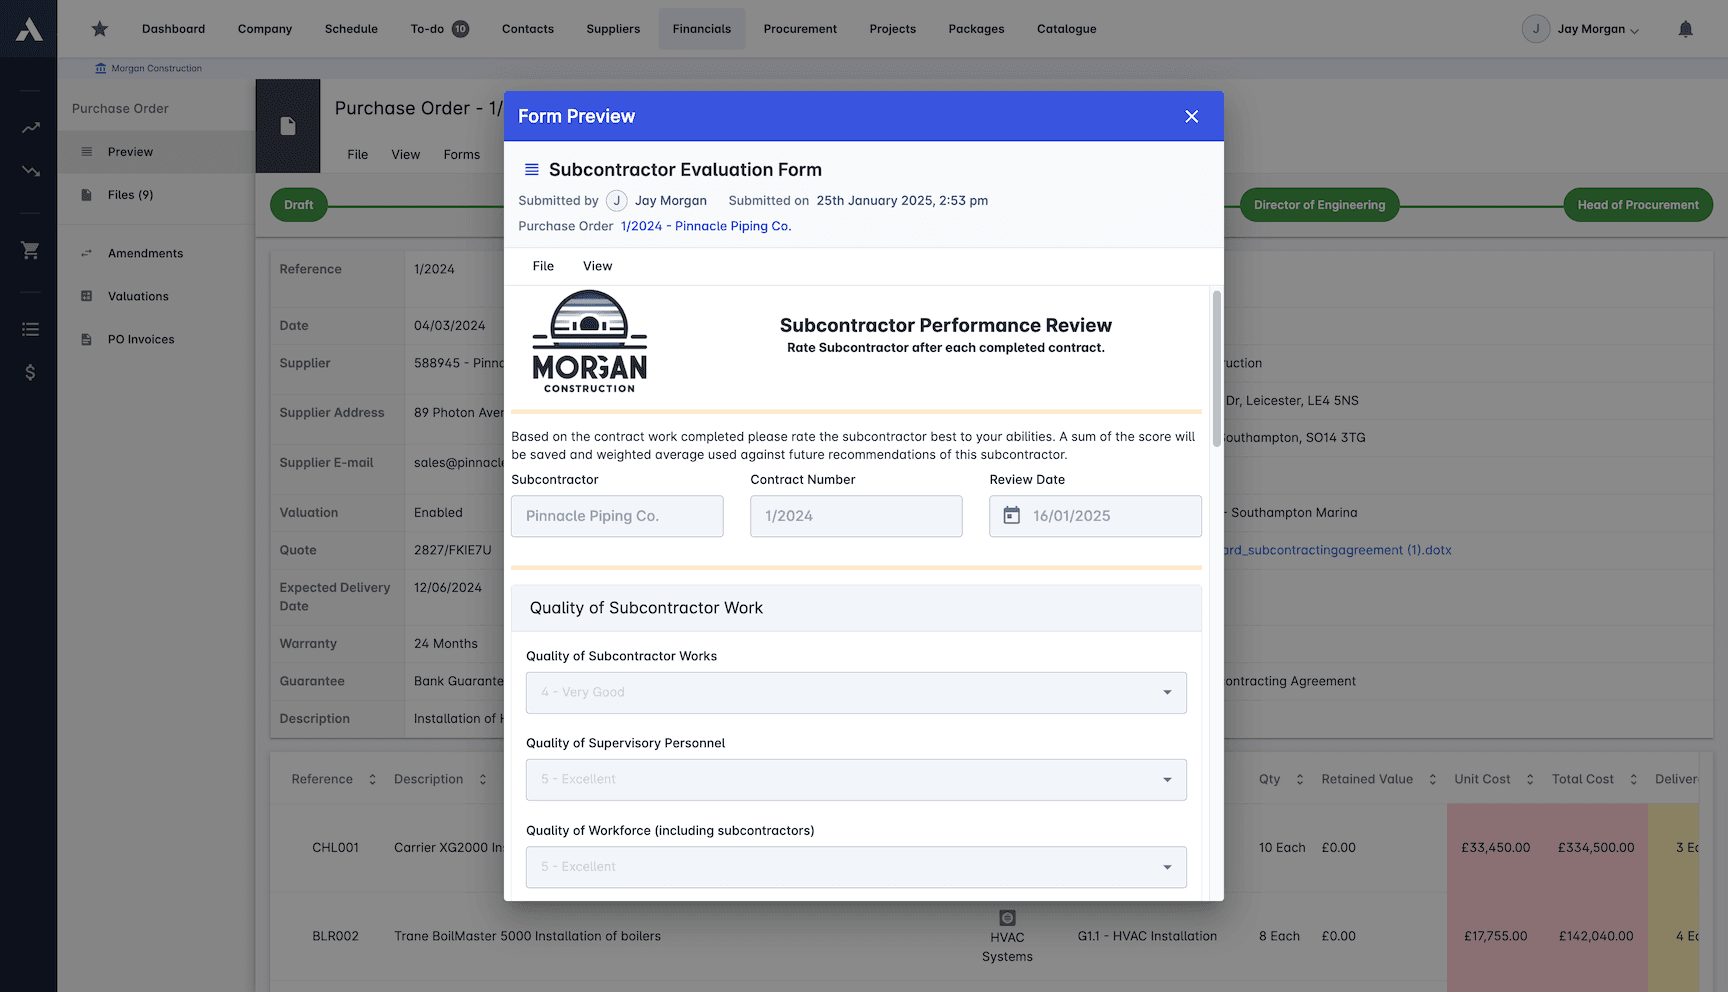Viewport: 1728px width, 992px height.
Task: Open the 1/2024 - Pinnacle Piping Co. link
Action: 706,226
